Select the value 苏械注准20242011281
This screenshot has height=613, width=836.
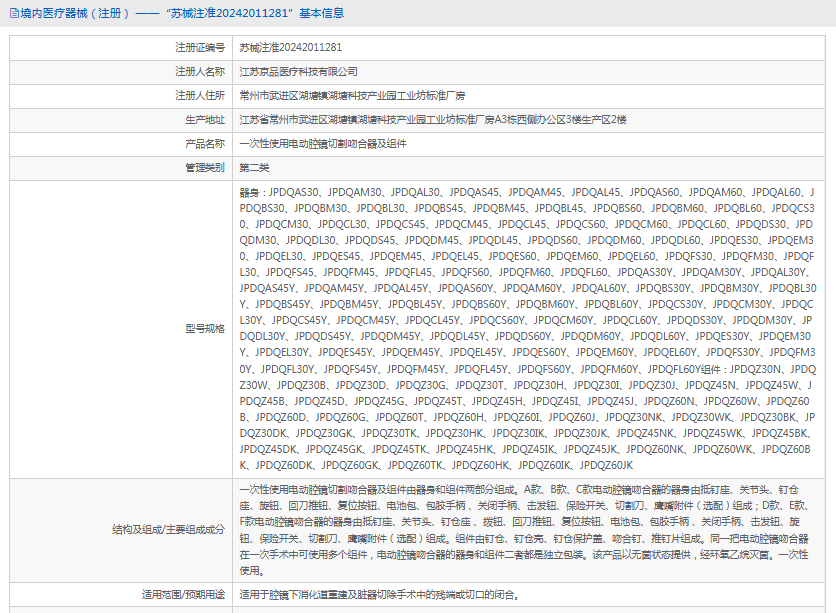point(291,47)
